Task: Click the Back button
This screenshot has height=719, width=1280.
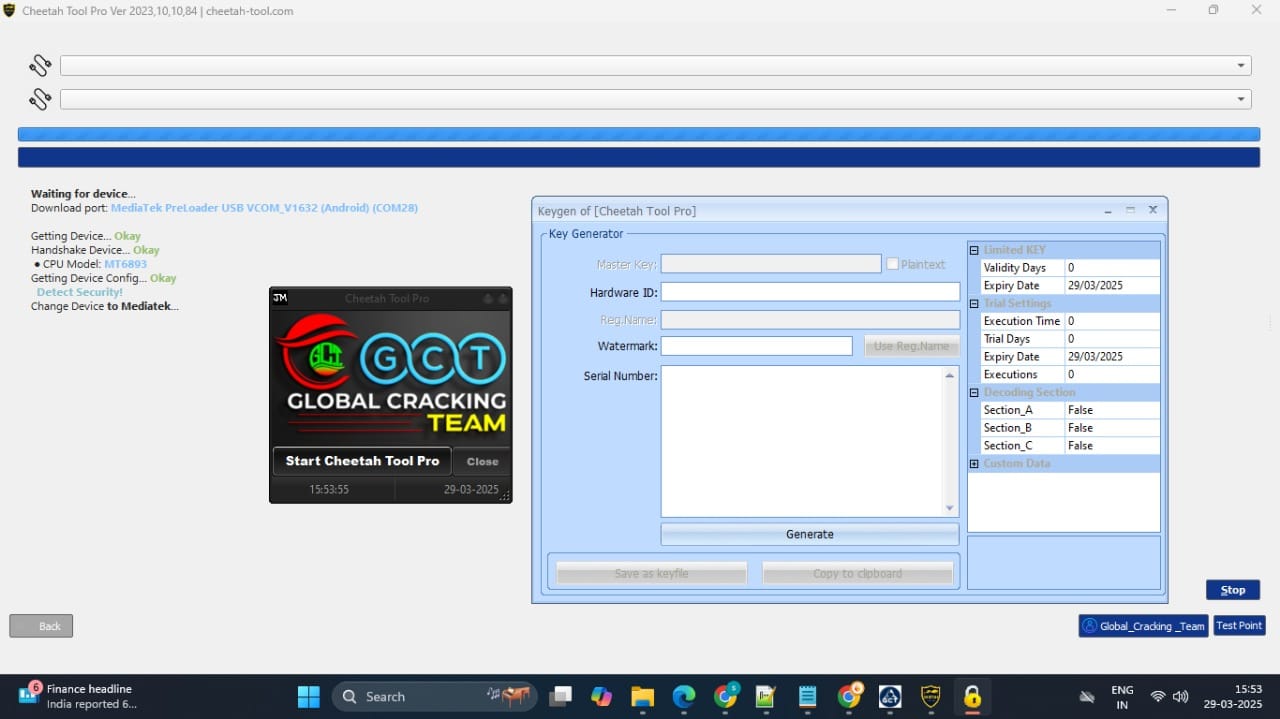Action: click(x=41, y=626)
